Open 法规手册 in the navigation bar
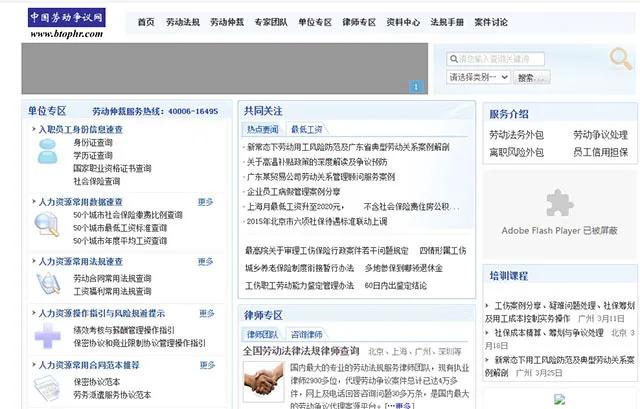 pyautogui.click(x=447, y=22)
